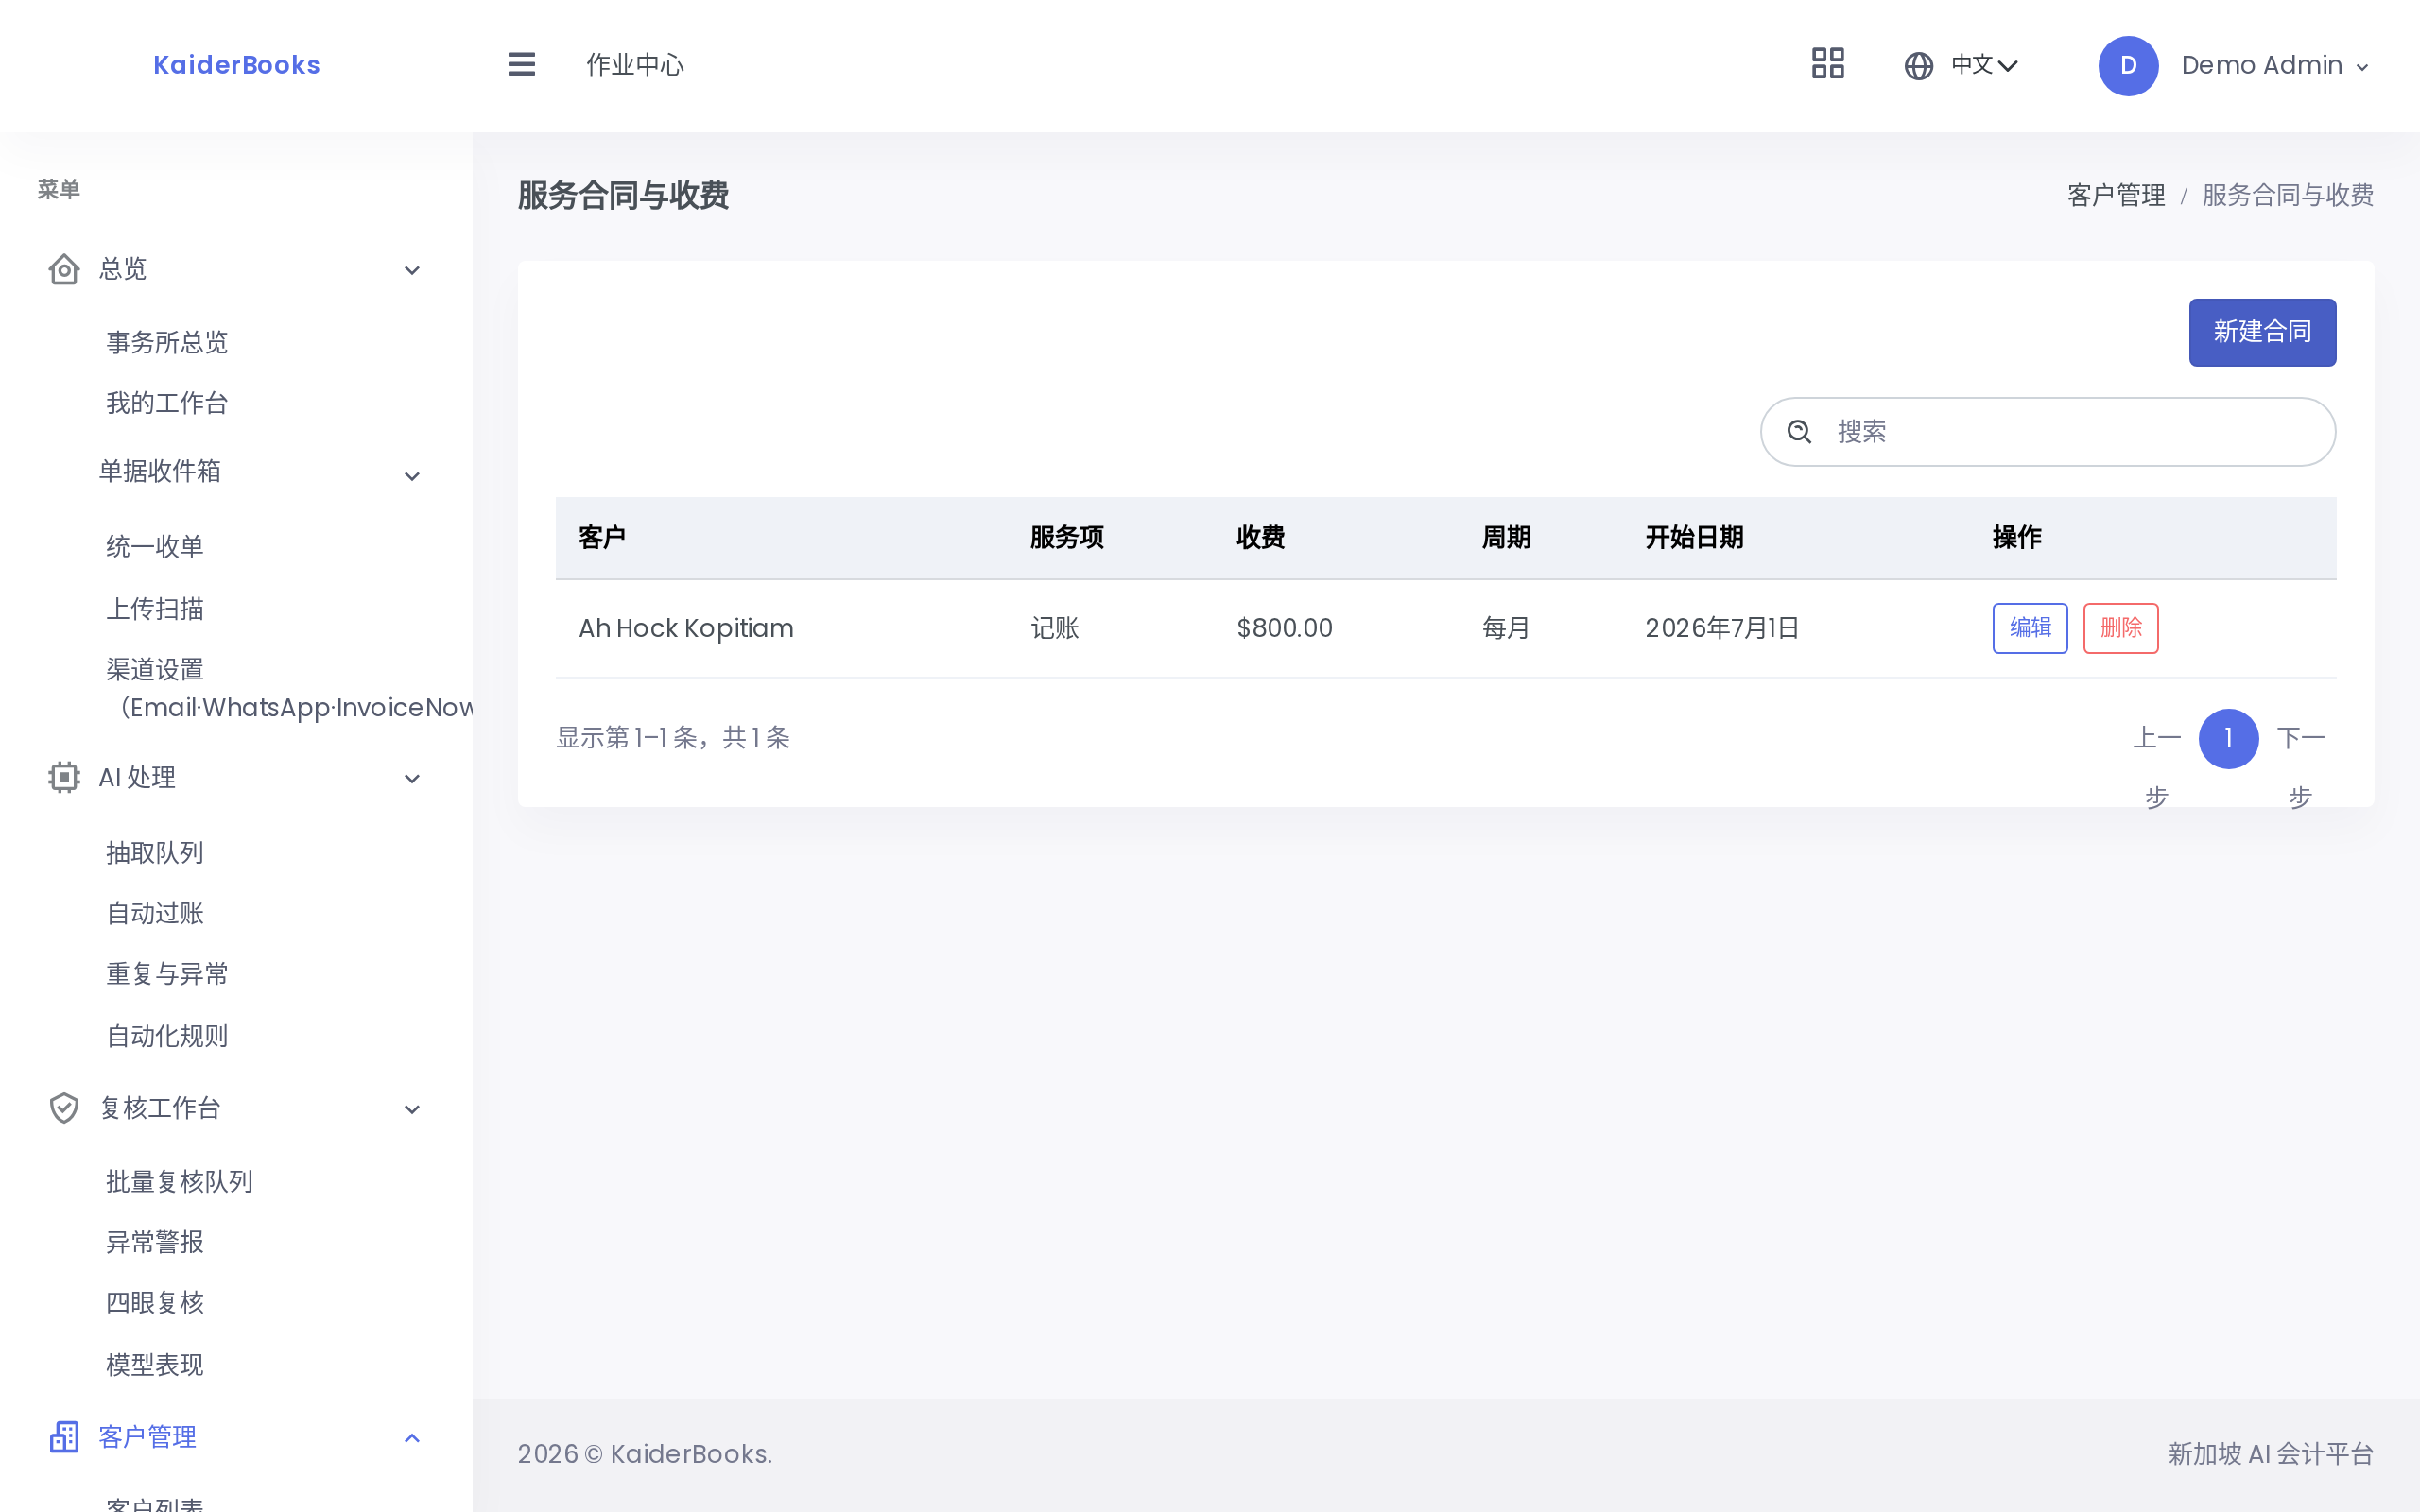Click the chip icon beside AI 处理

coord(64,777)
